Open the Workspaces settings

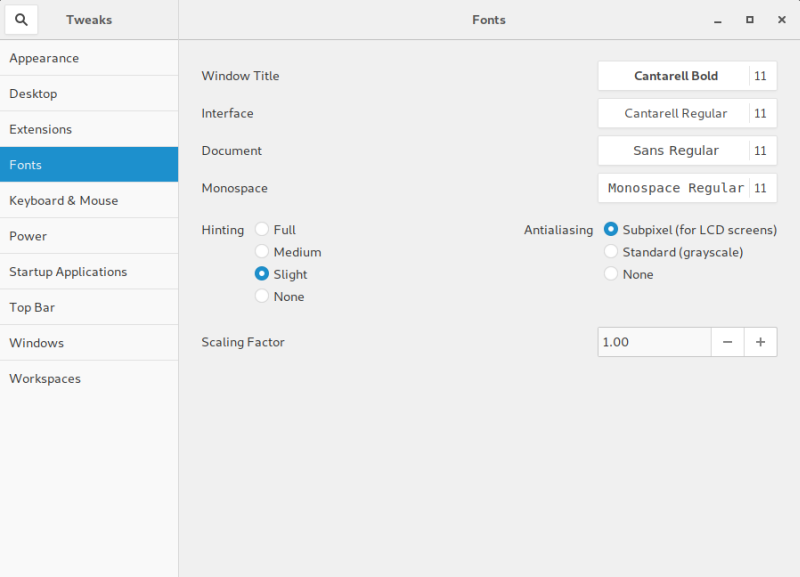coord(45,379)
